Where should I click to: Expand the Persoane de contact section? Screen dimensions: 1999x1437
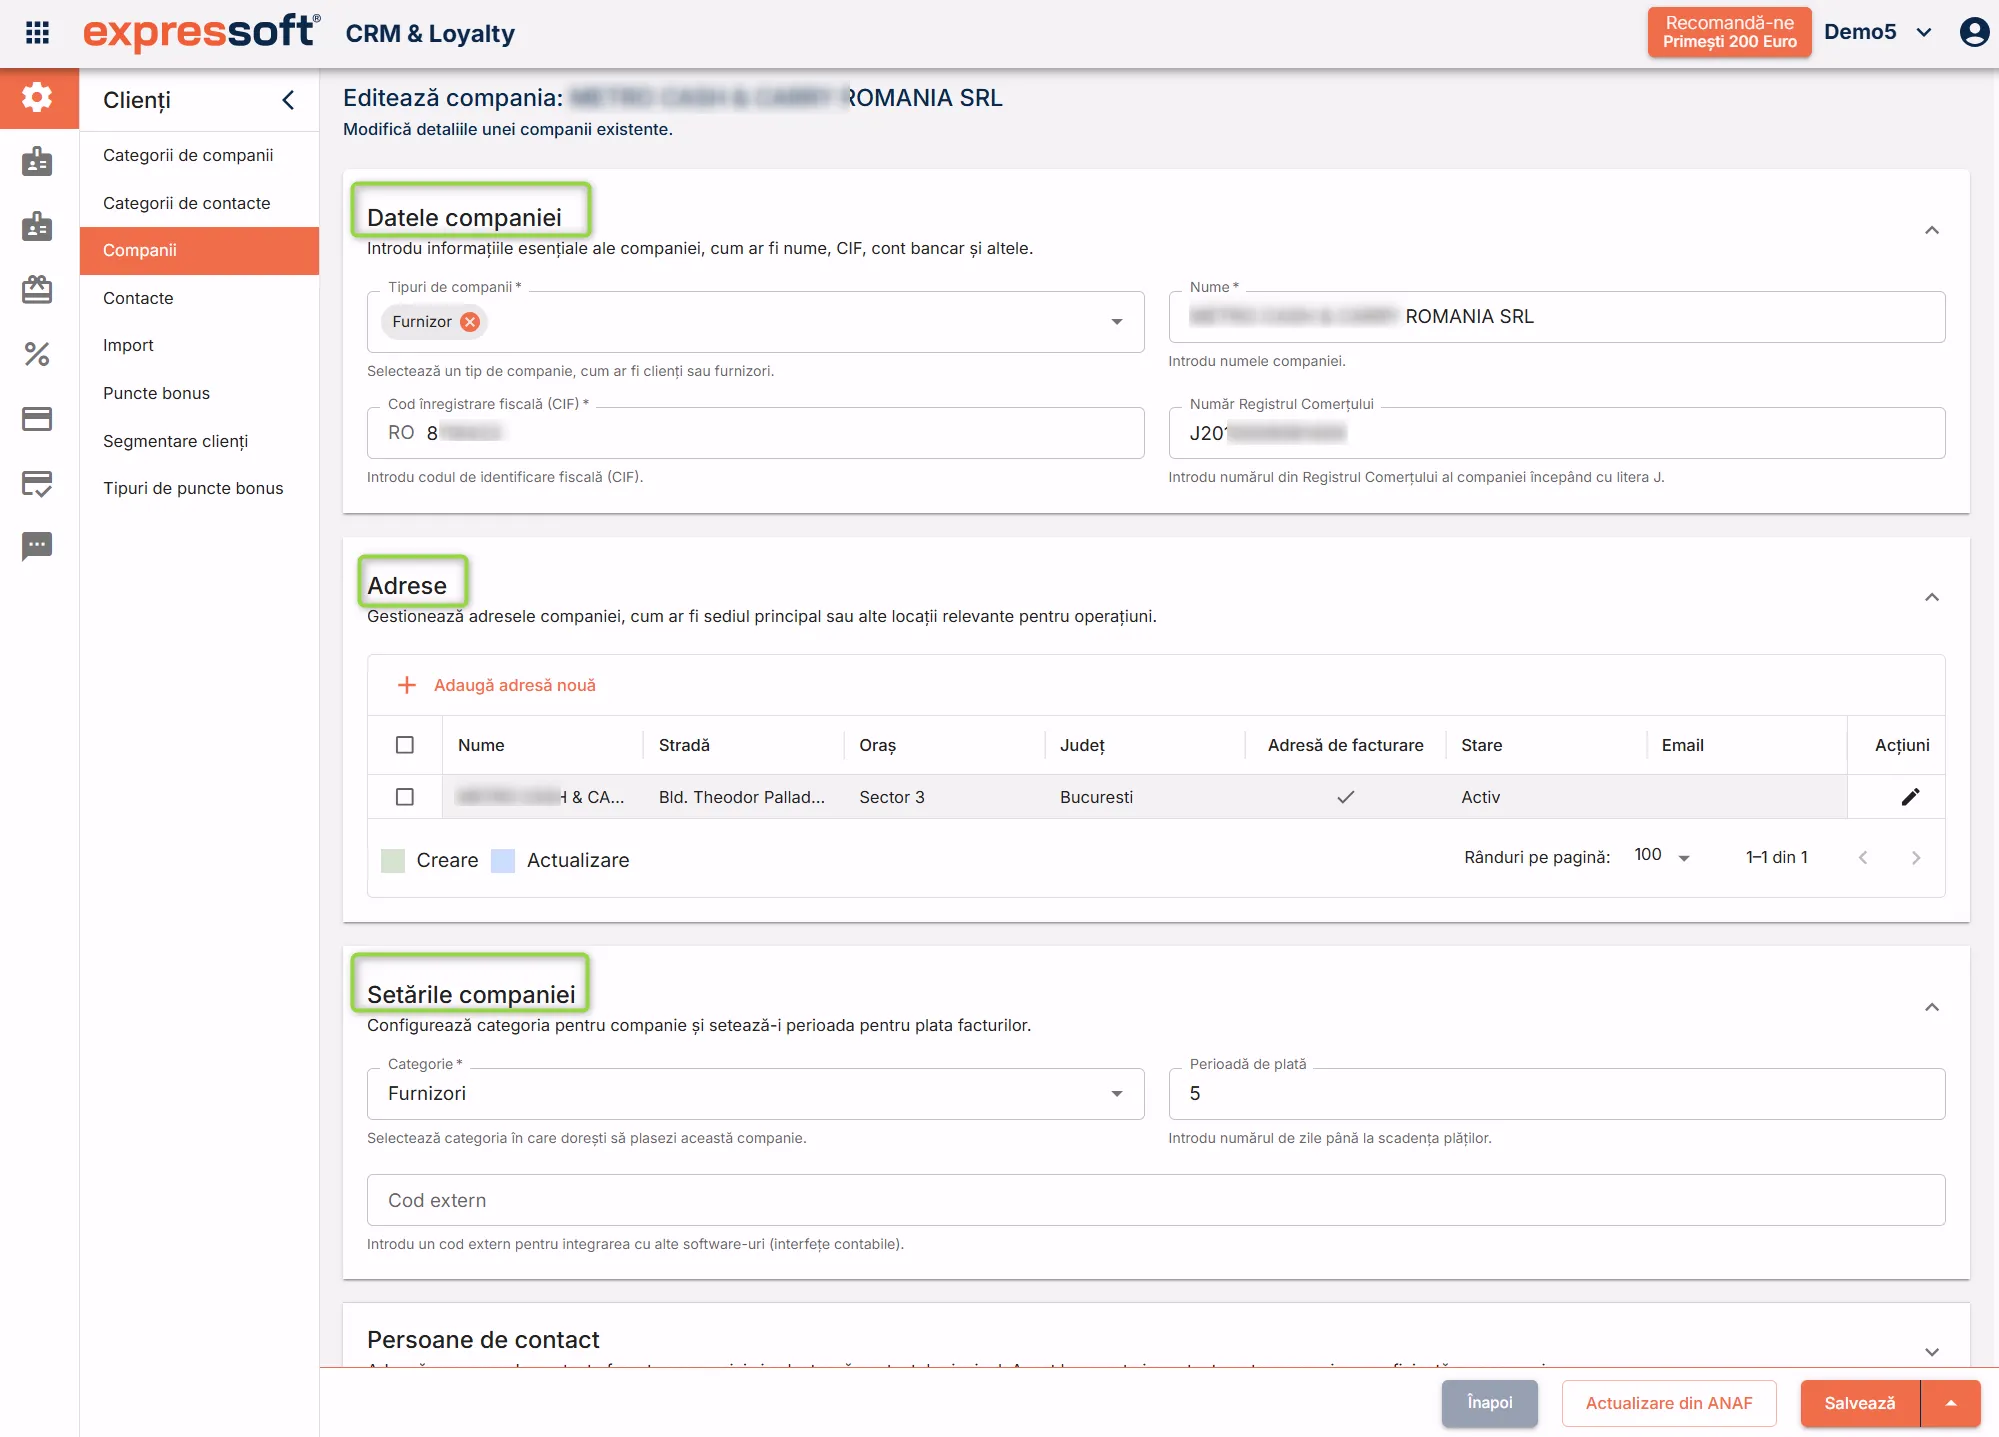[x=1932, y=1352]
